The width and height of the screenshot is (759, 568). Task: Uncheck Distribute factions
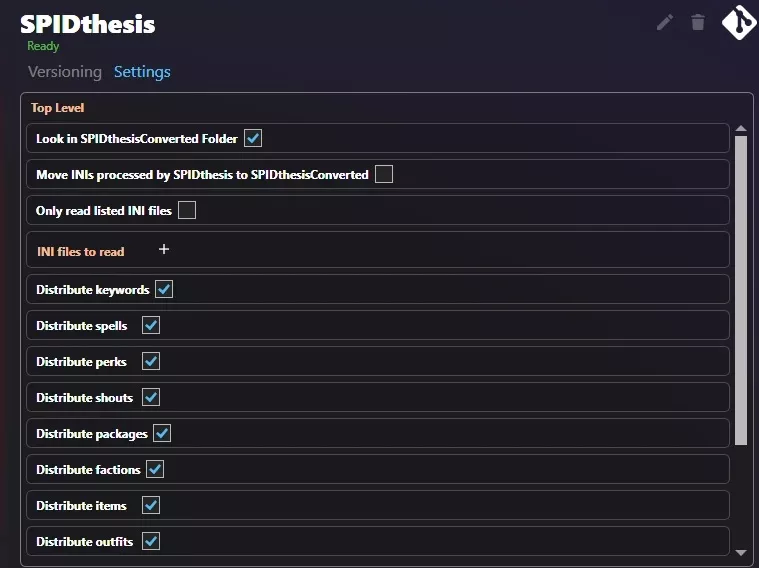[x=155, y=469]
